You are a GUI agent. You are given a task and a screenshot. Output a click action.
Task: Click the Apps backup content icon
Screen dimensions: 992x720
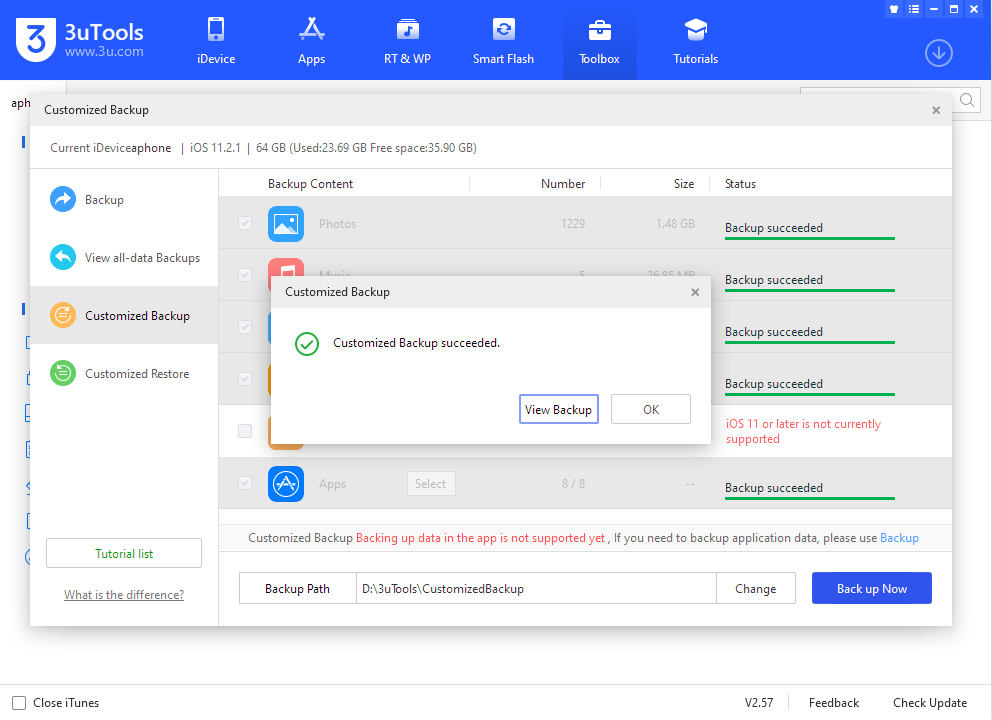tap(286, 484)
